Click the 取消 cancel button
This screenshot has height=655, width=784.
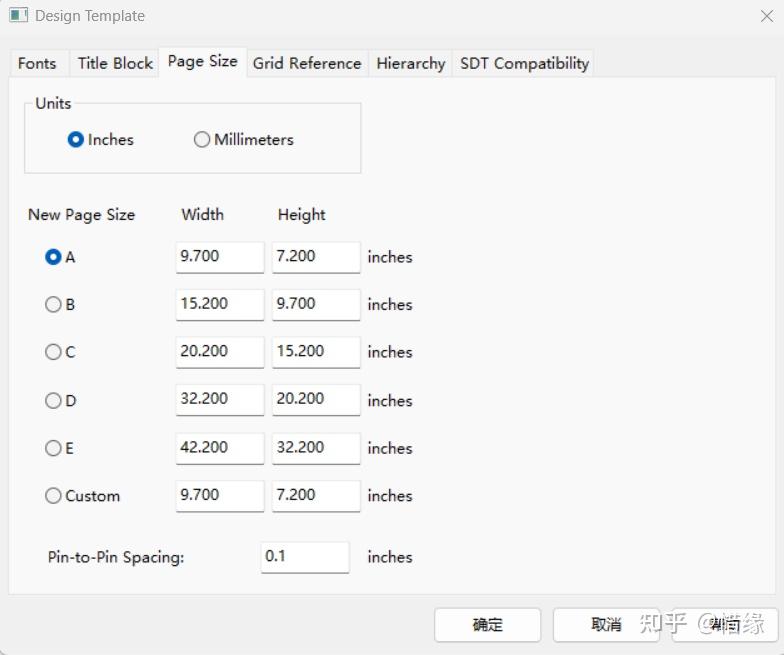coord(606,625)
